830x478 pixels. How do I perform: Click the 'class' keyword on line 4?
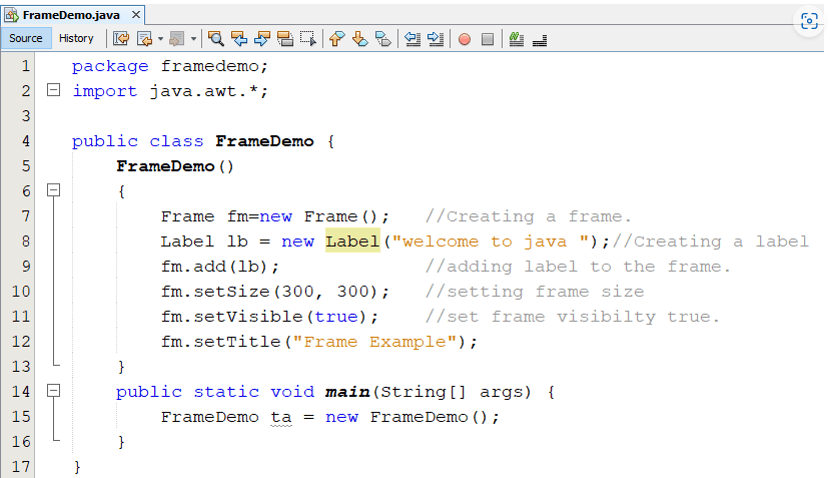point(176,141)
